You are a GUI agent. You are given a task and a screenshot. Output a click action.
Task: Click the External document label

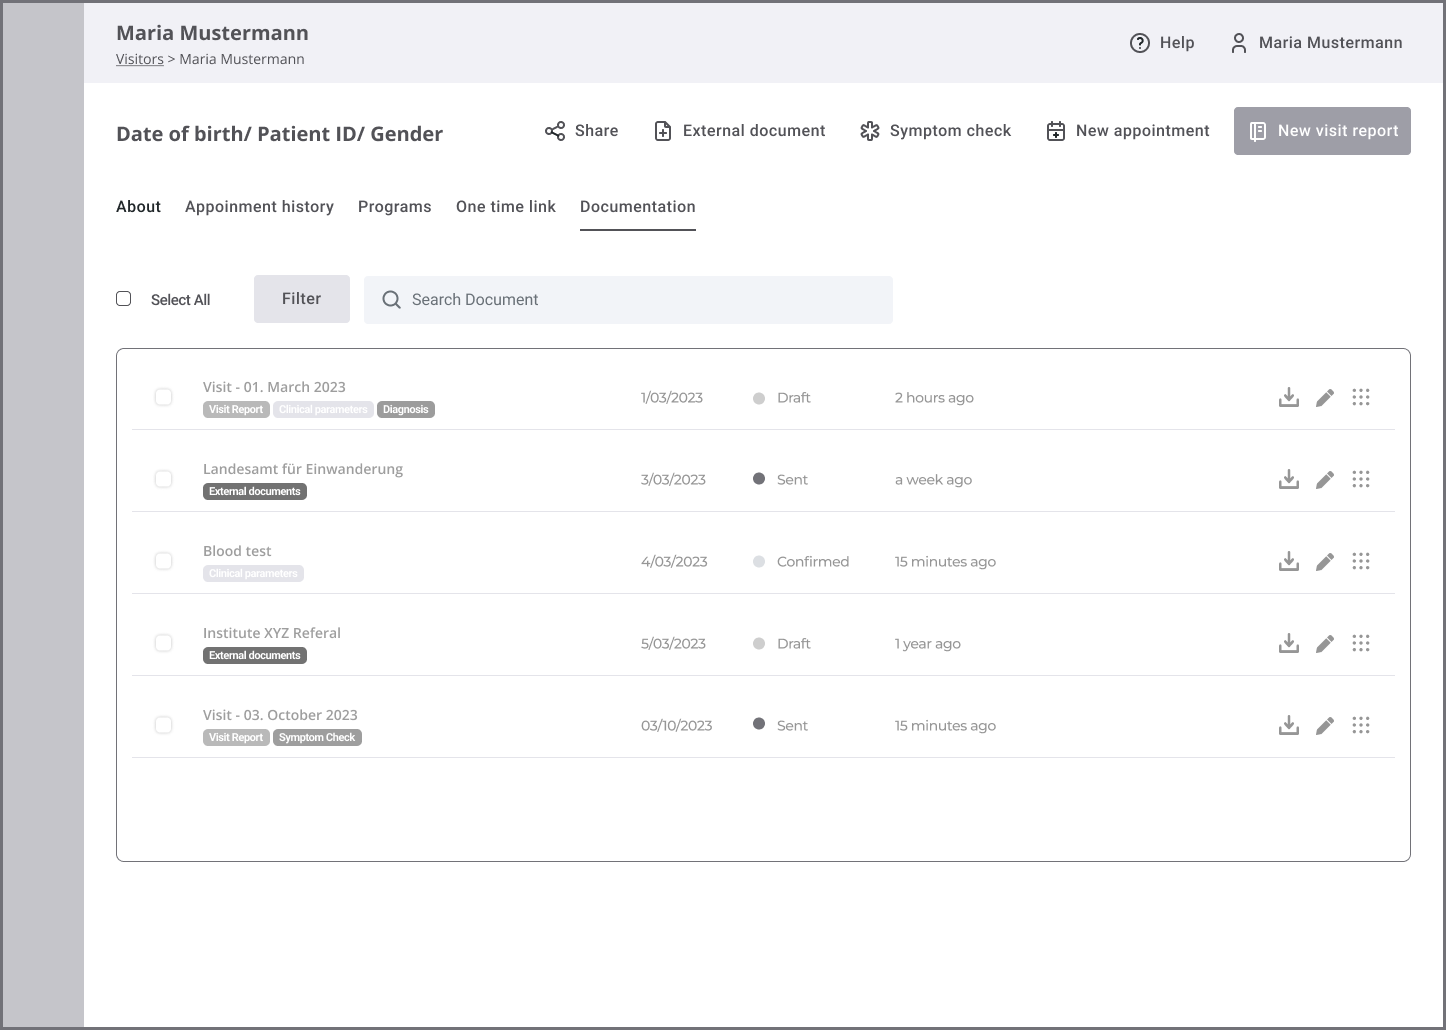754,131
